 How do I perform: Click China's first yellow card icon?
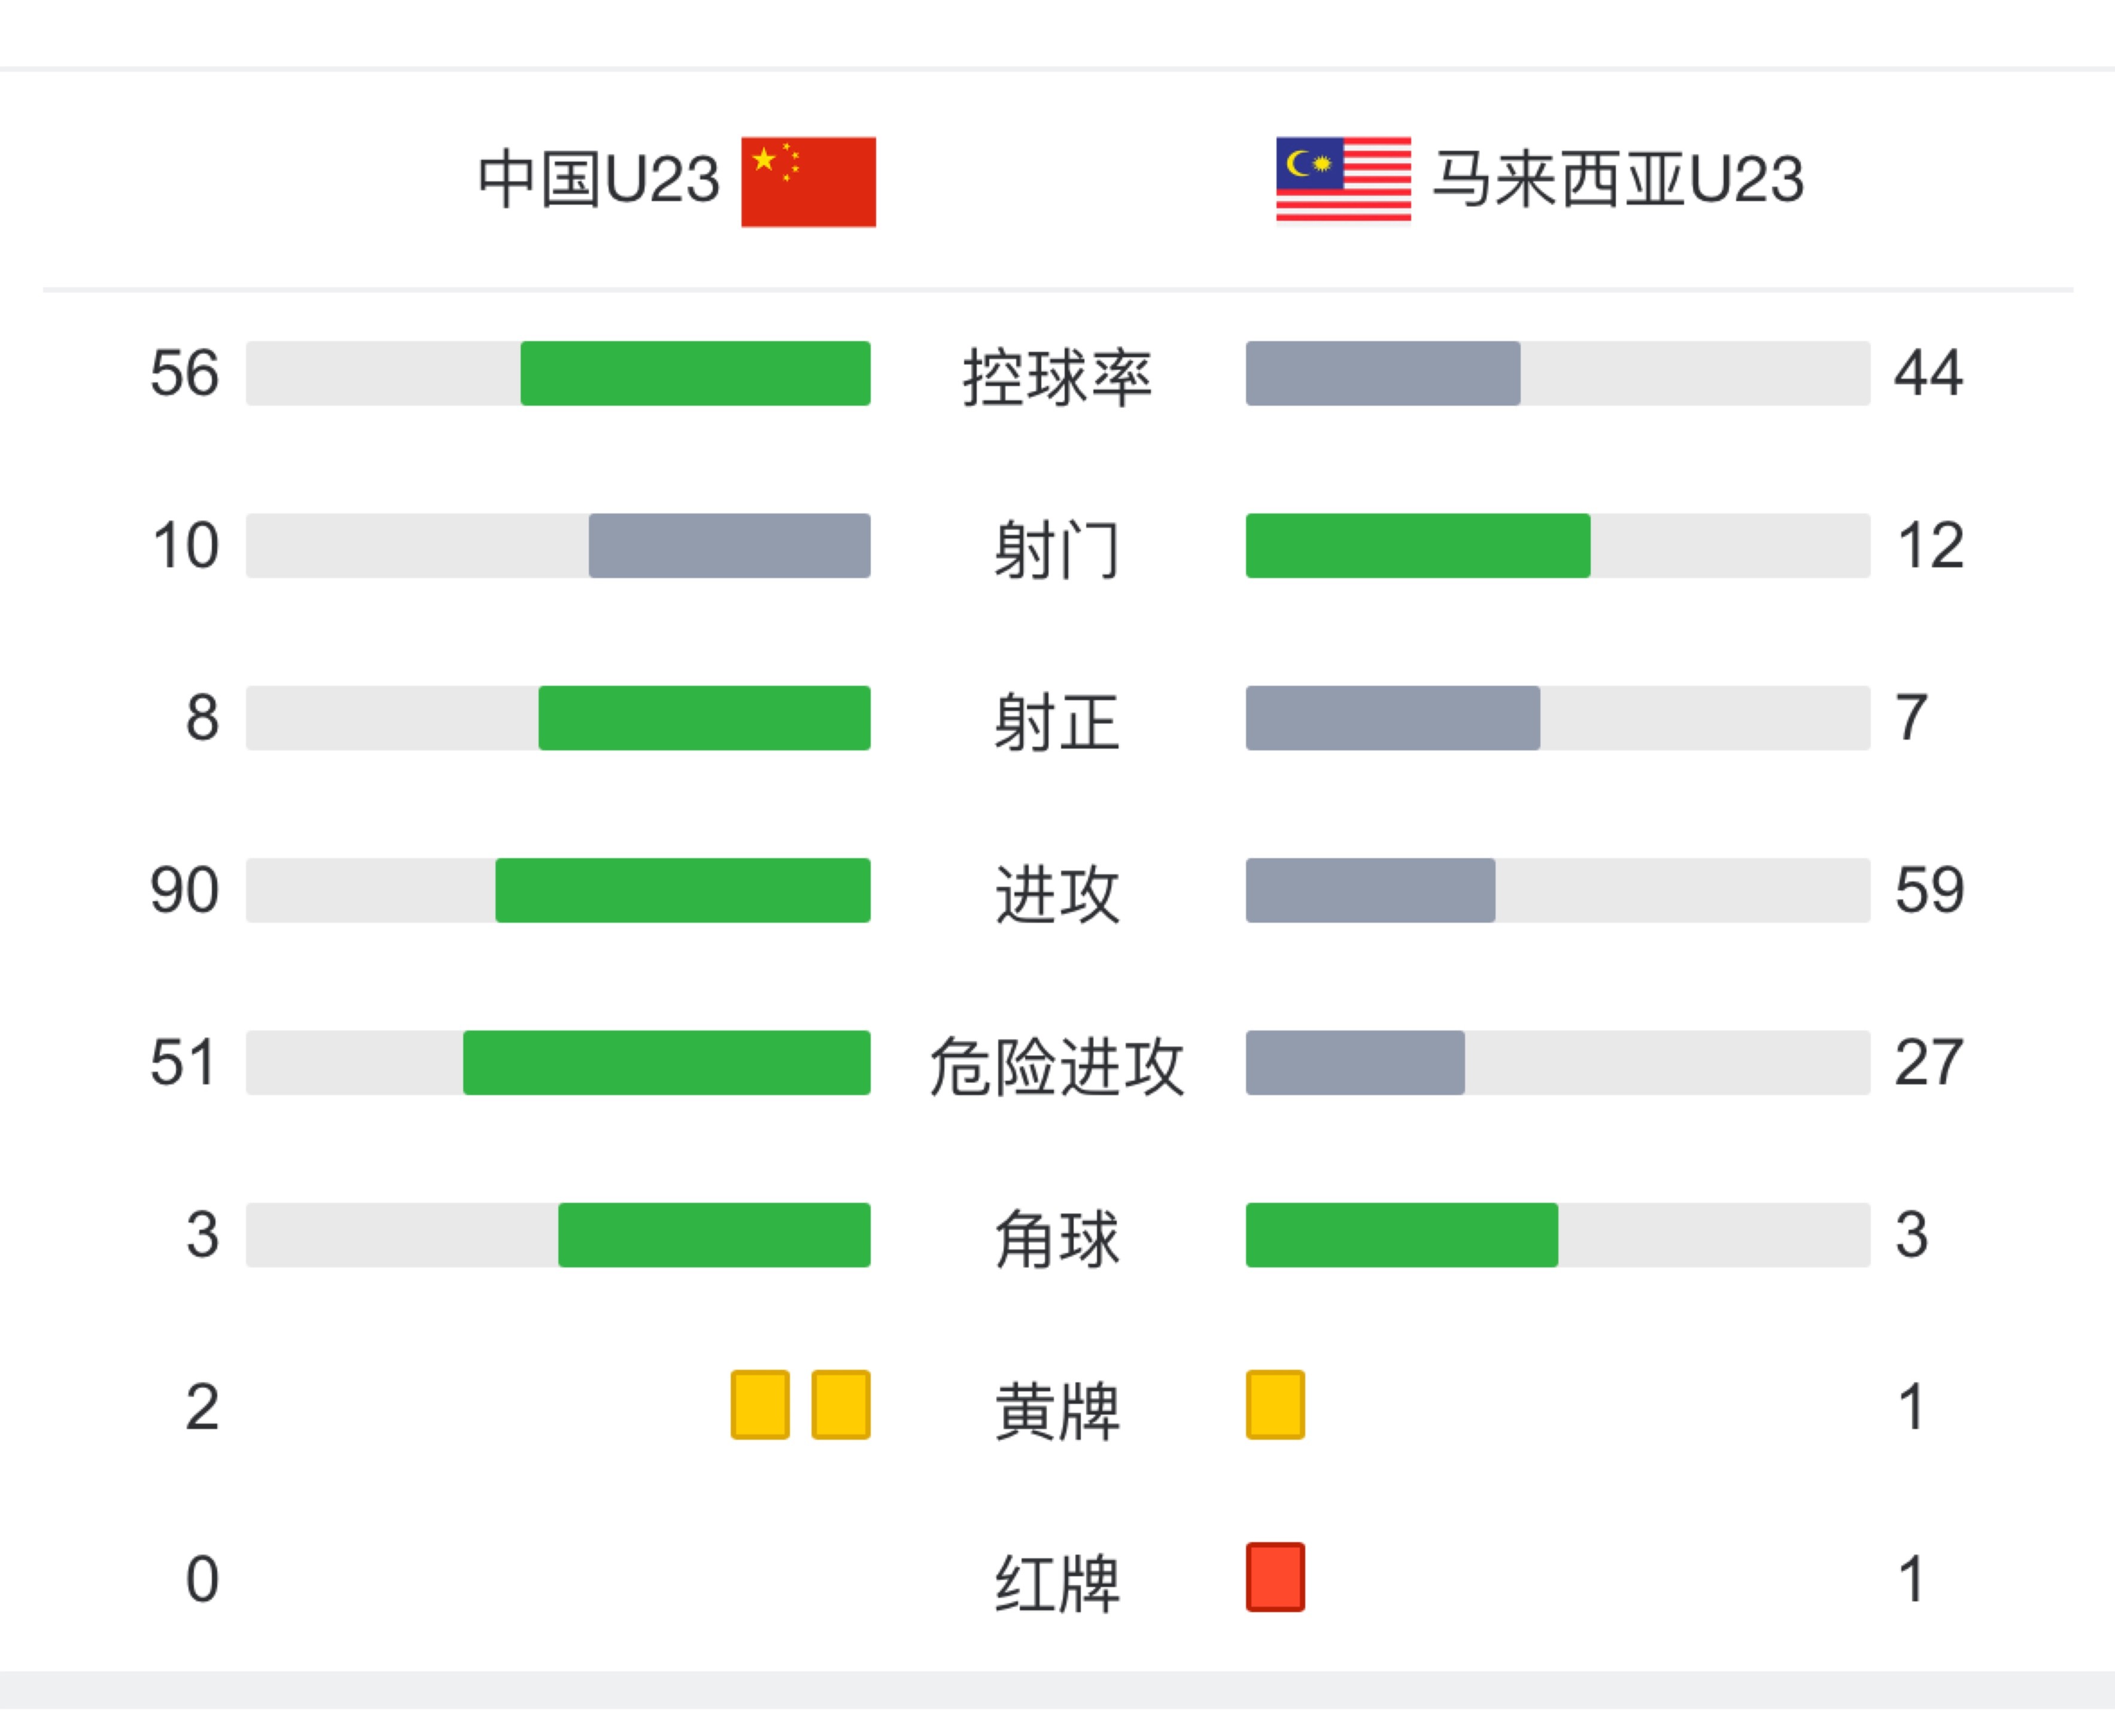tap(760, 1405)
